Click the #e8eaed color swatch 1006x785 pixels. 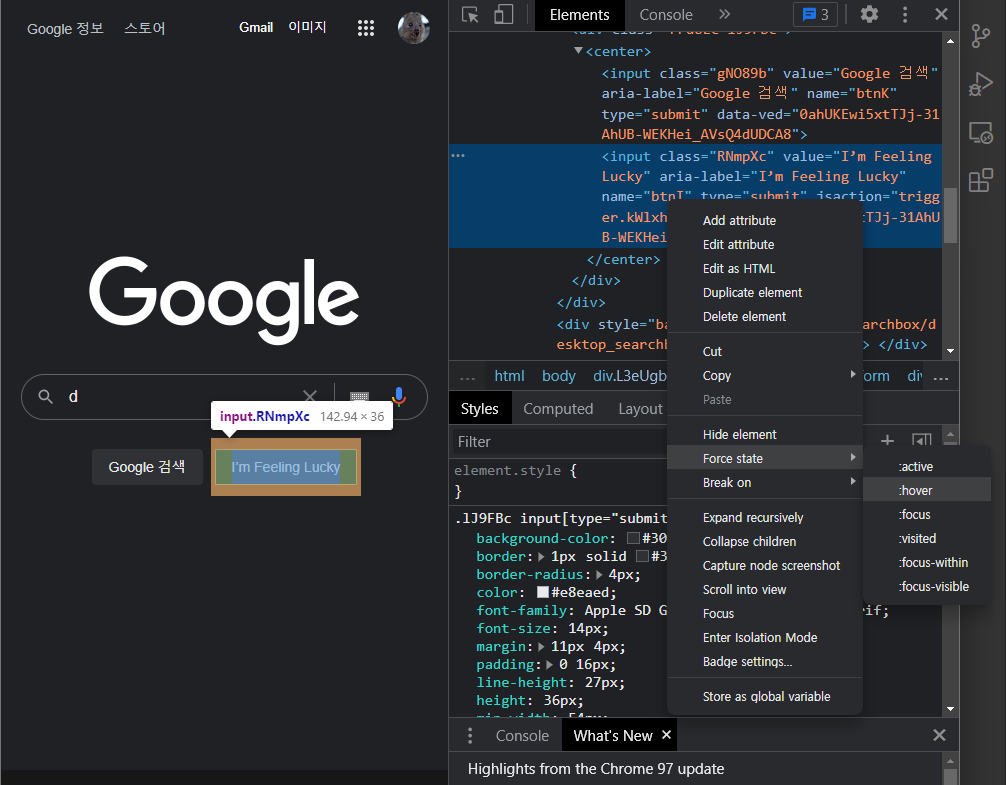[x=543, y=592]
